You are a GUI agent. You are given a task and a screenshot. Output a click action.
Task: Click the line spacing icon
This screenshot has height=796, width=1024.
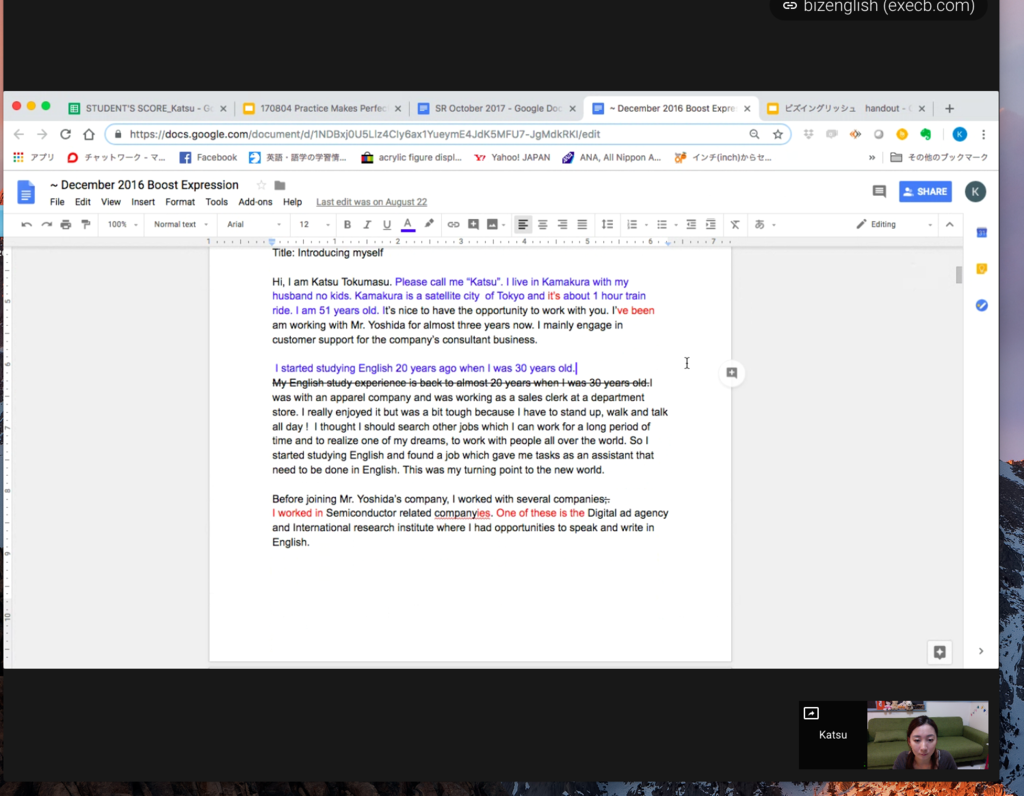click(607, 225)
